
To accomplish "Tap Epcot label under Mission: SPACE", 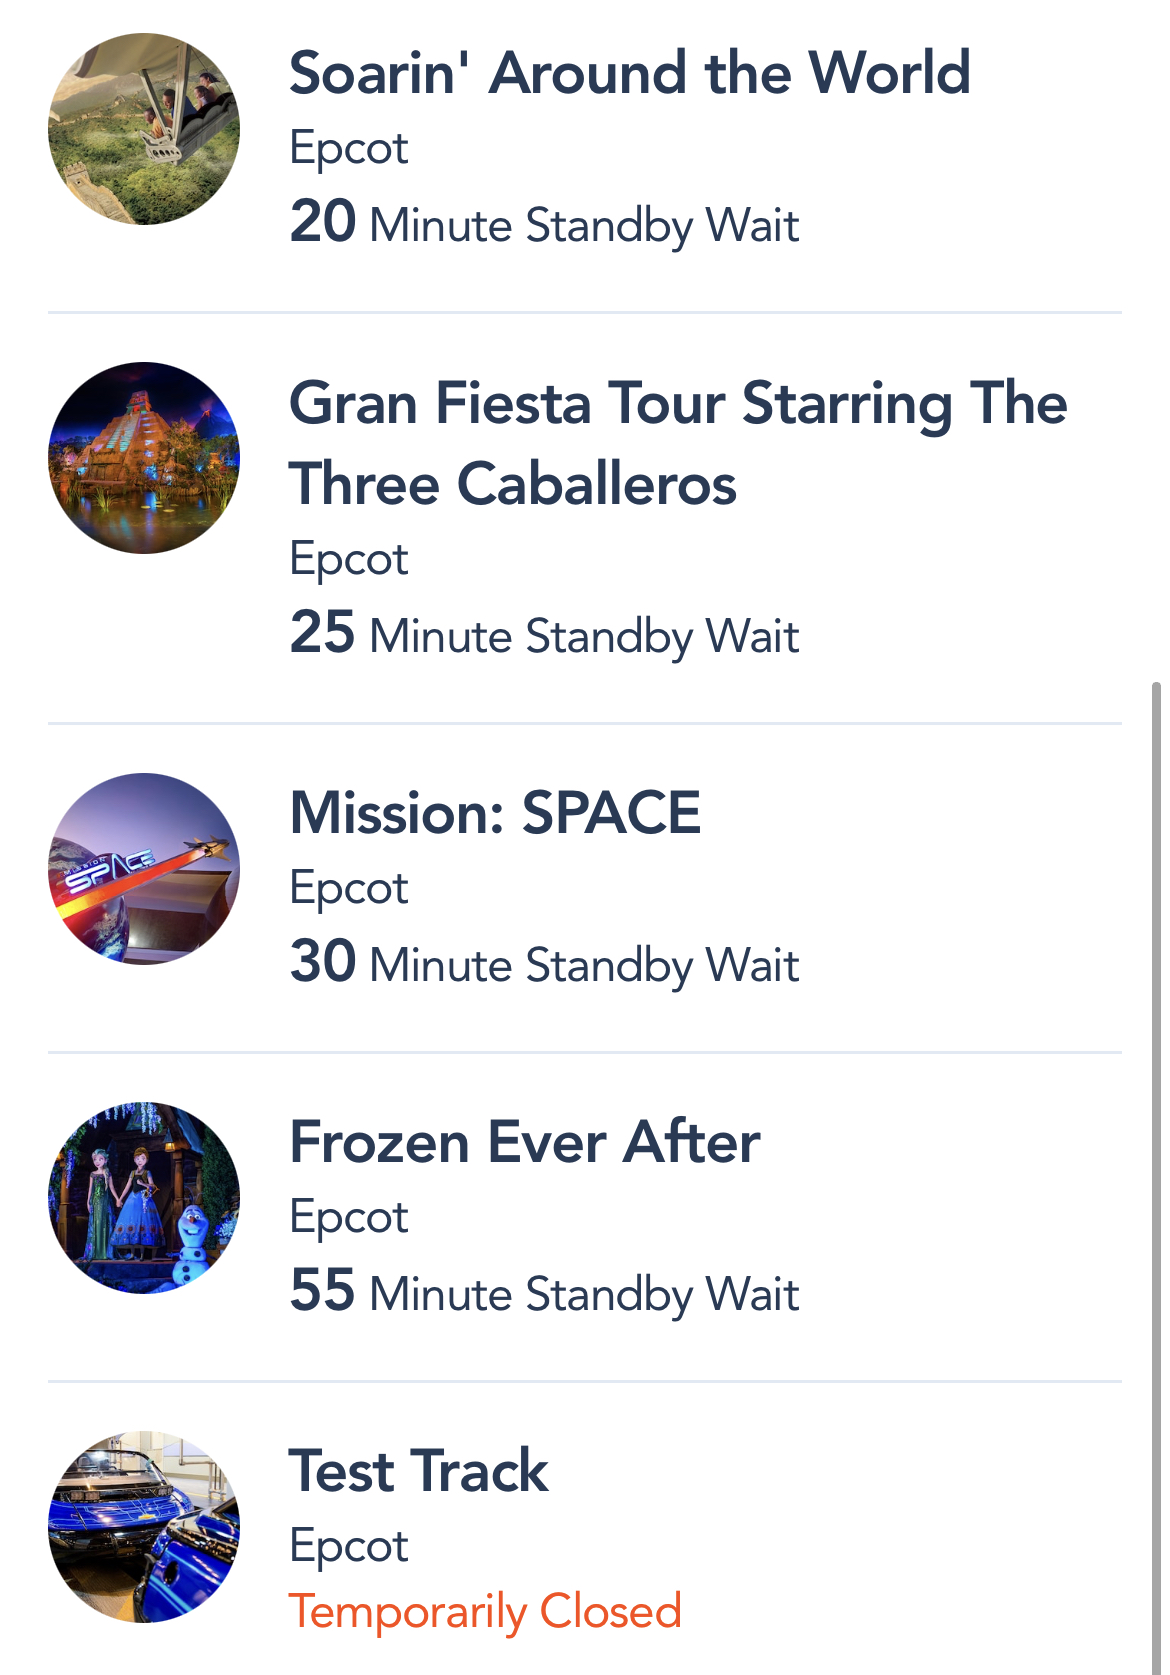I will point(349,888).
